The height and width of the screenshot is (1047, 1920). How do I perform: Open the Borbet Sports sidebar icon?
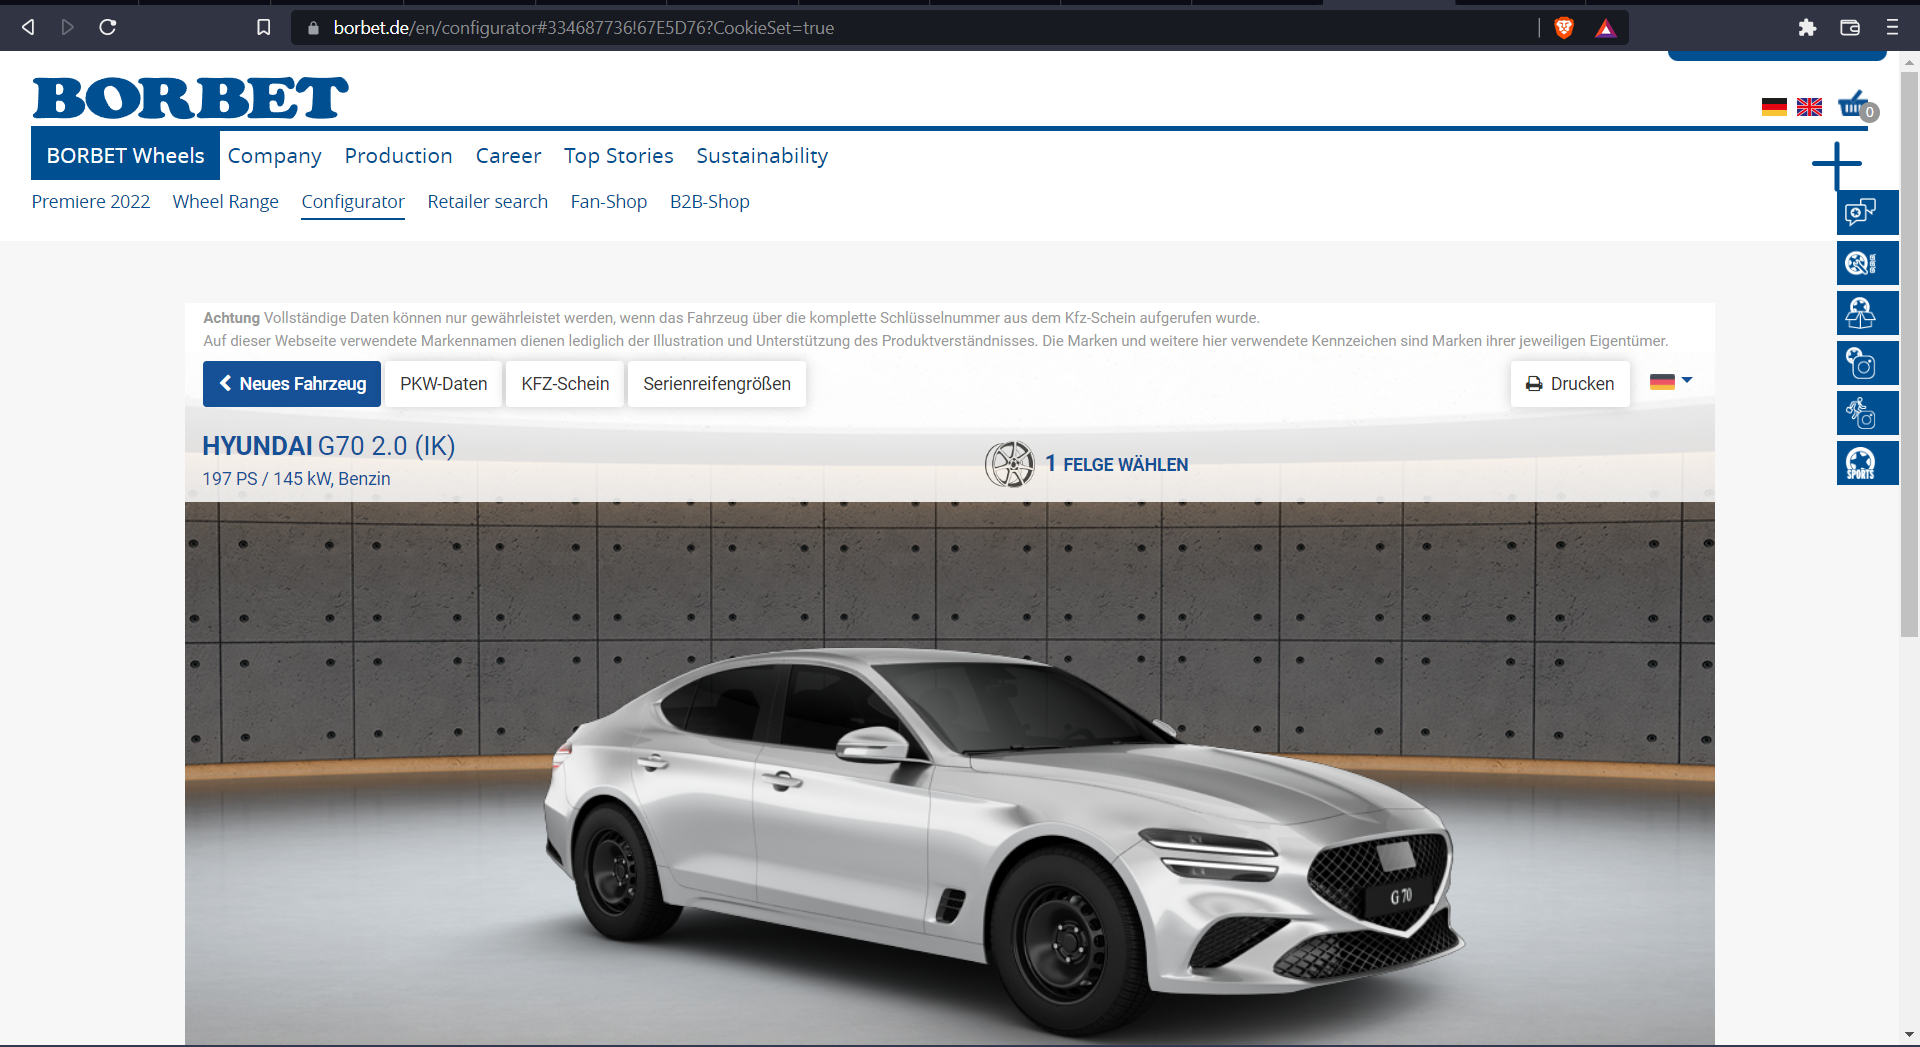click(x=1866, y=463)
